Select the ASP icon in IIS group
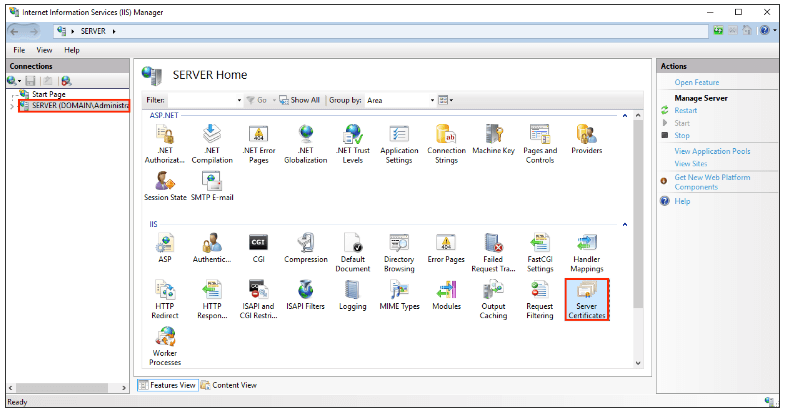This screenshot has width=787, height=414. [x=165, y=248]
